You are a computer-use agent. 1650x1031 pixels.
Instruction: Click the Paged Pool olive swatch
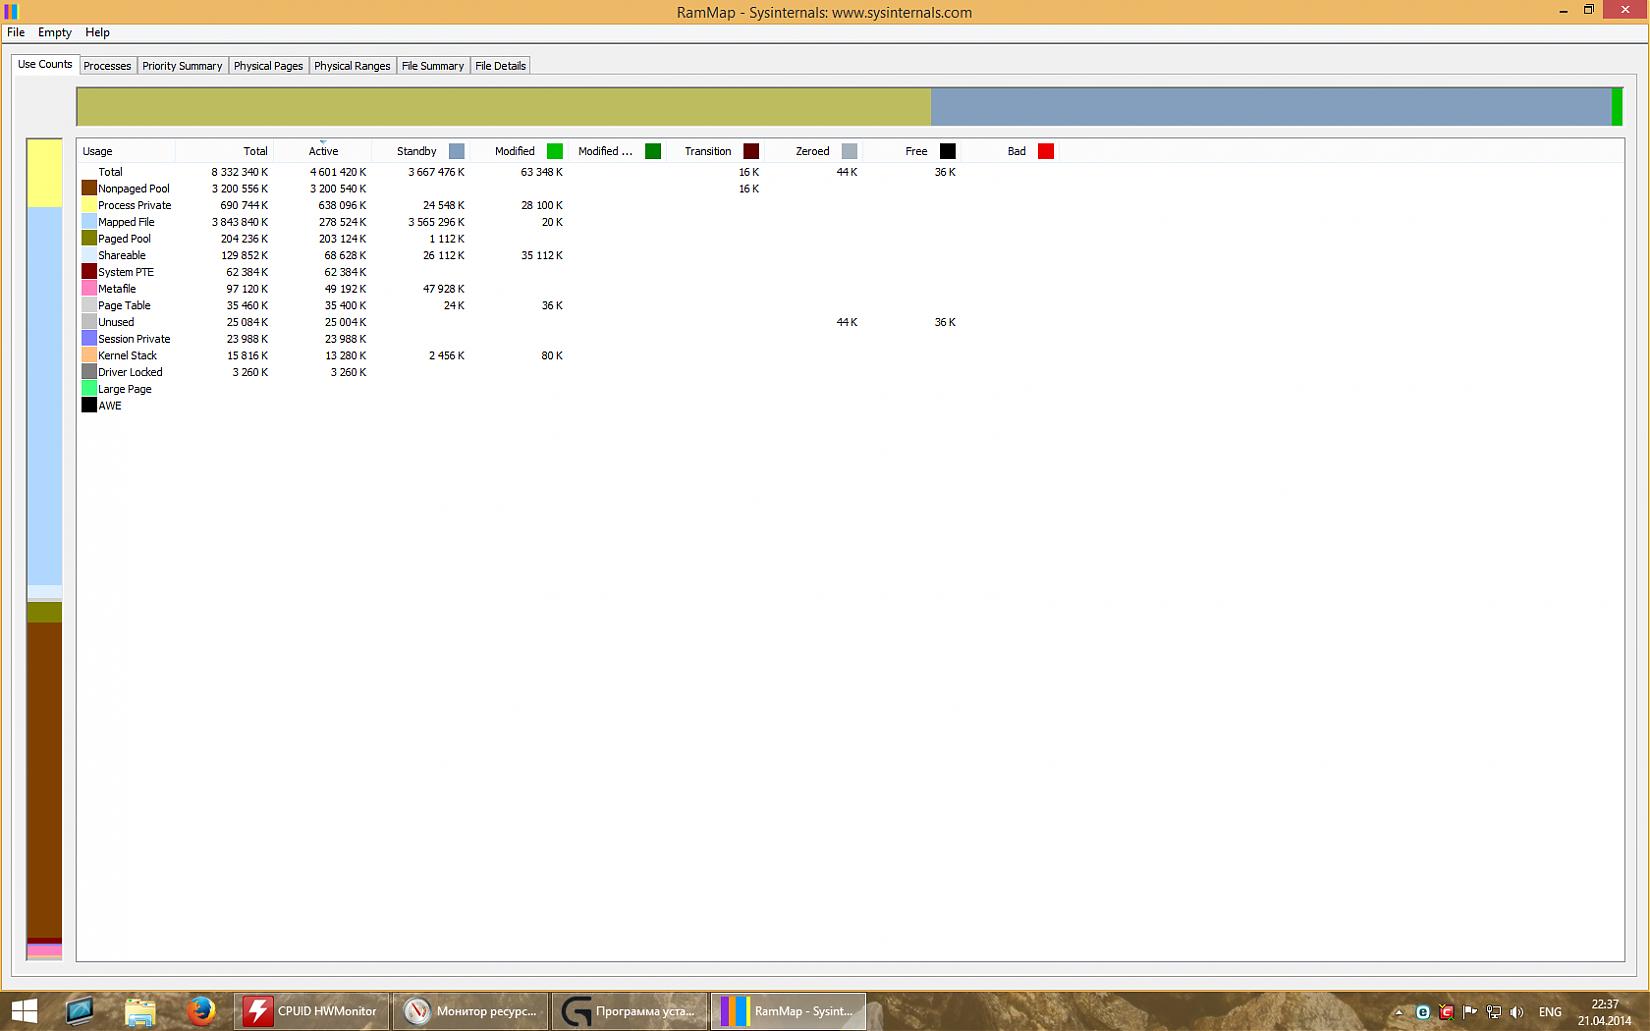tap(89, 238)
